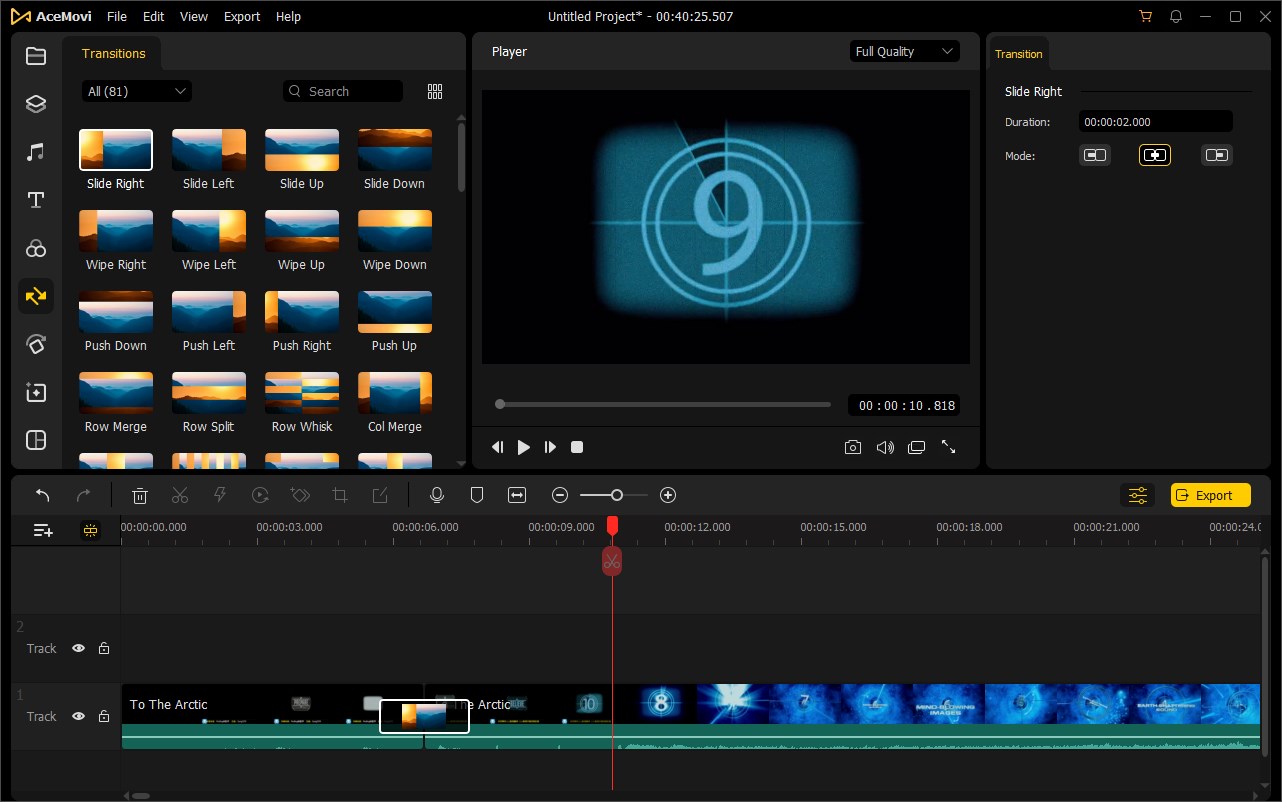Lock Track 1 with padlock icon
The height and width of the screenshot is (802, 1282).
(x=104, y=717)
